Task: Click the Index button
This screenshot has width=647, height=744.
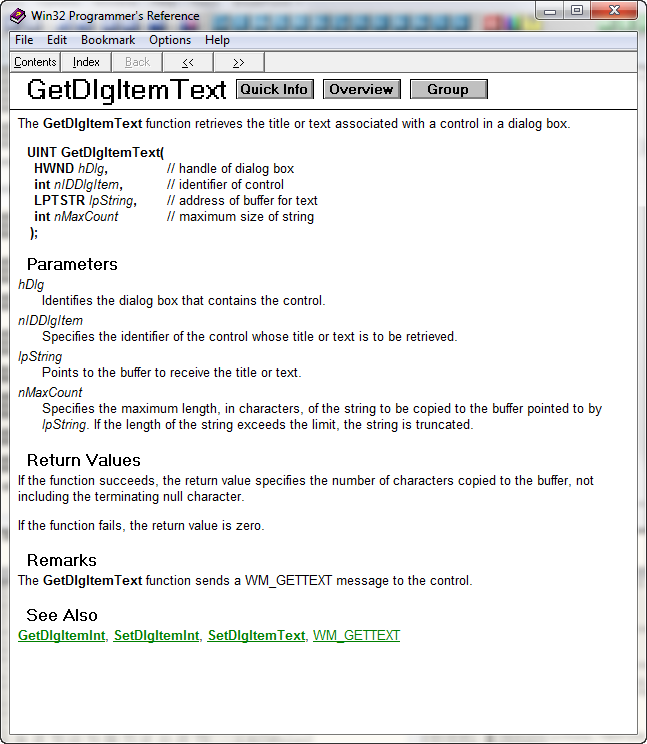Action: 86,62
